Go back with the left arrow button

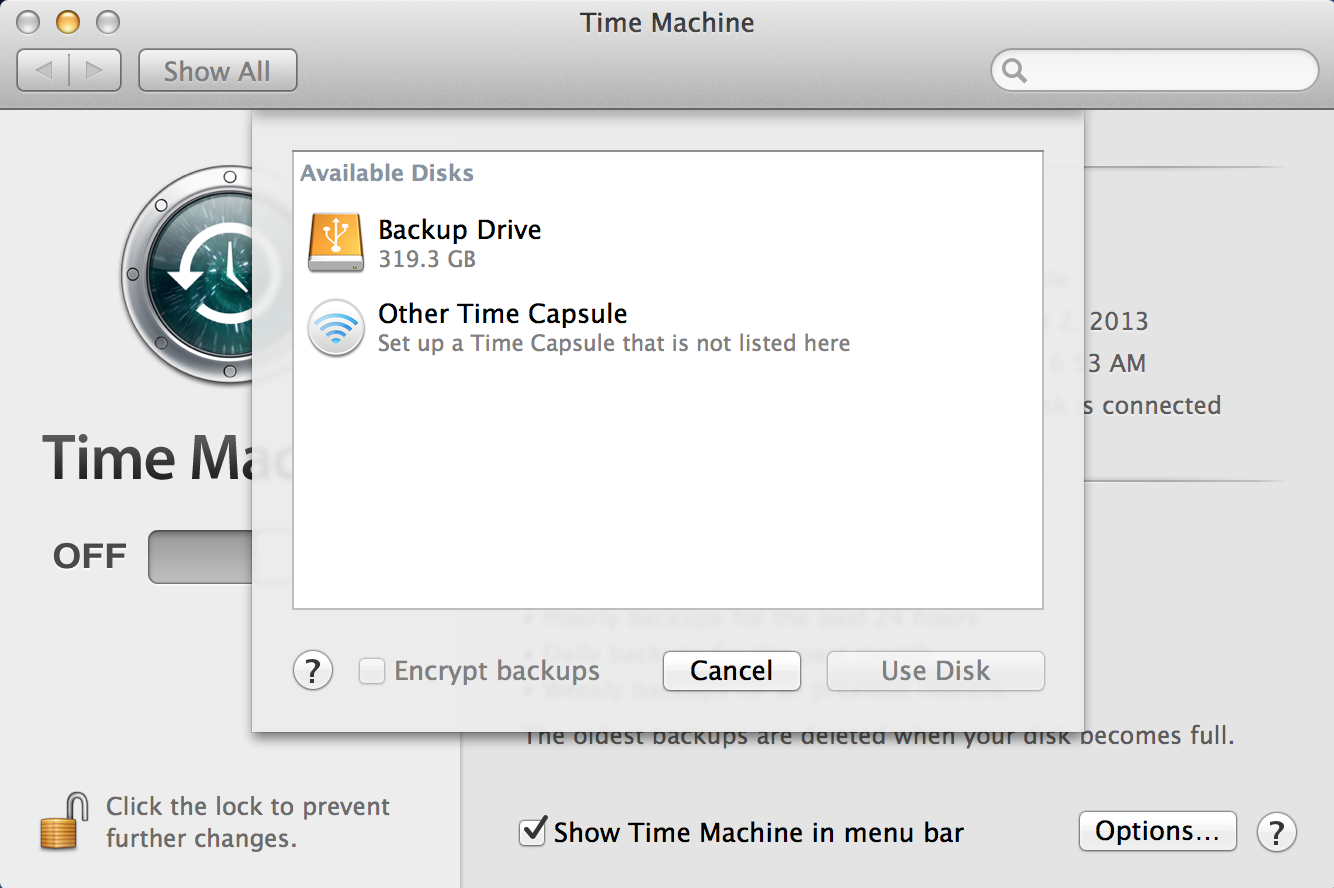44,71
